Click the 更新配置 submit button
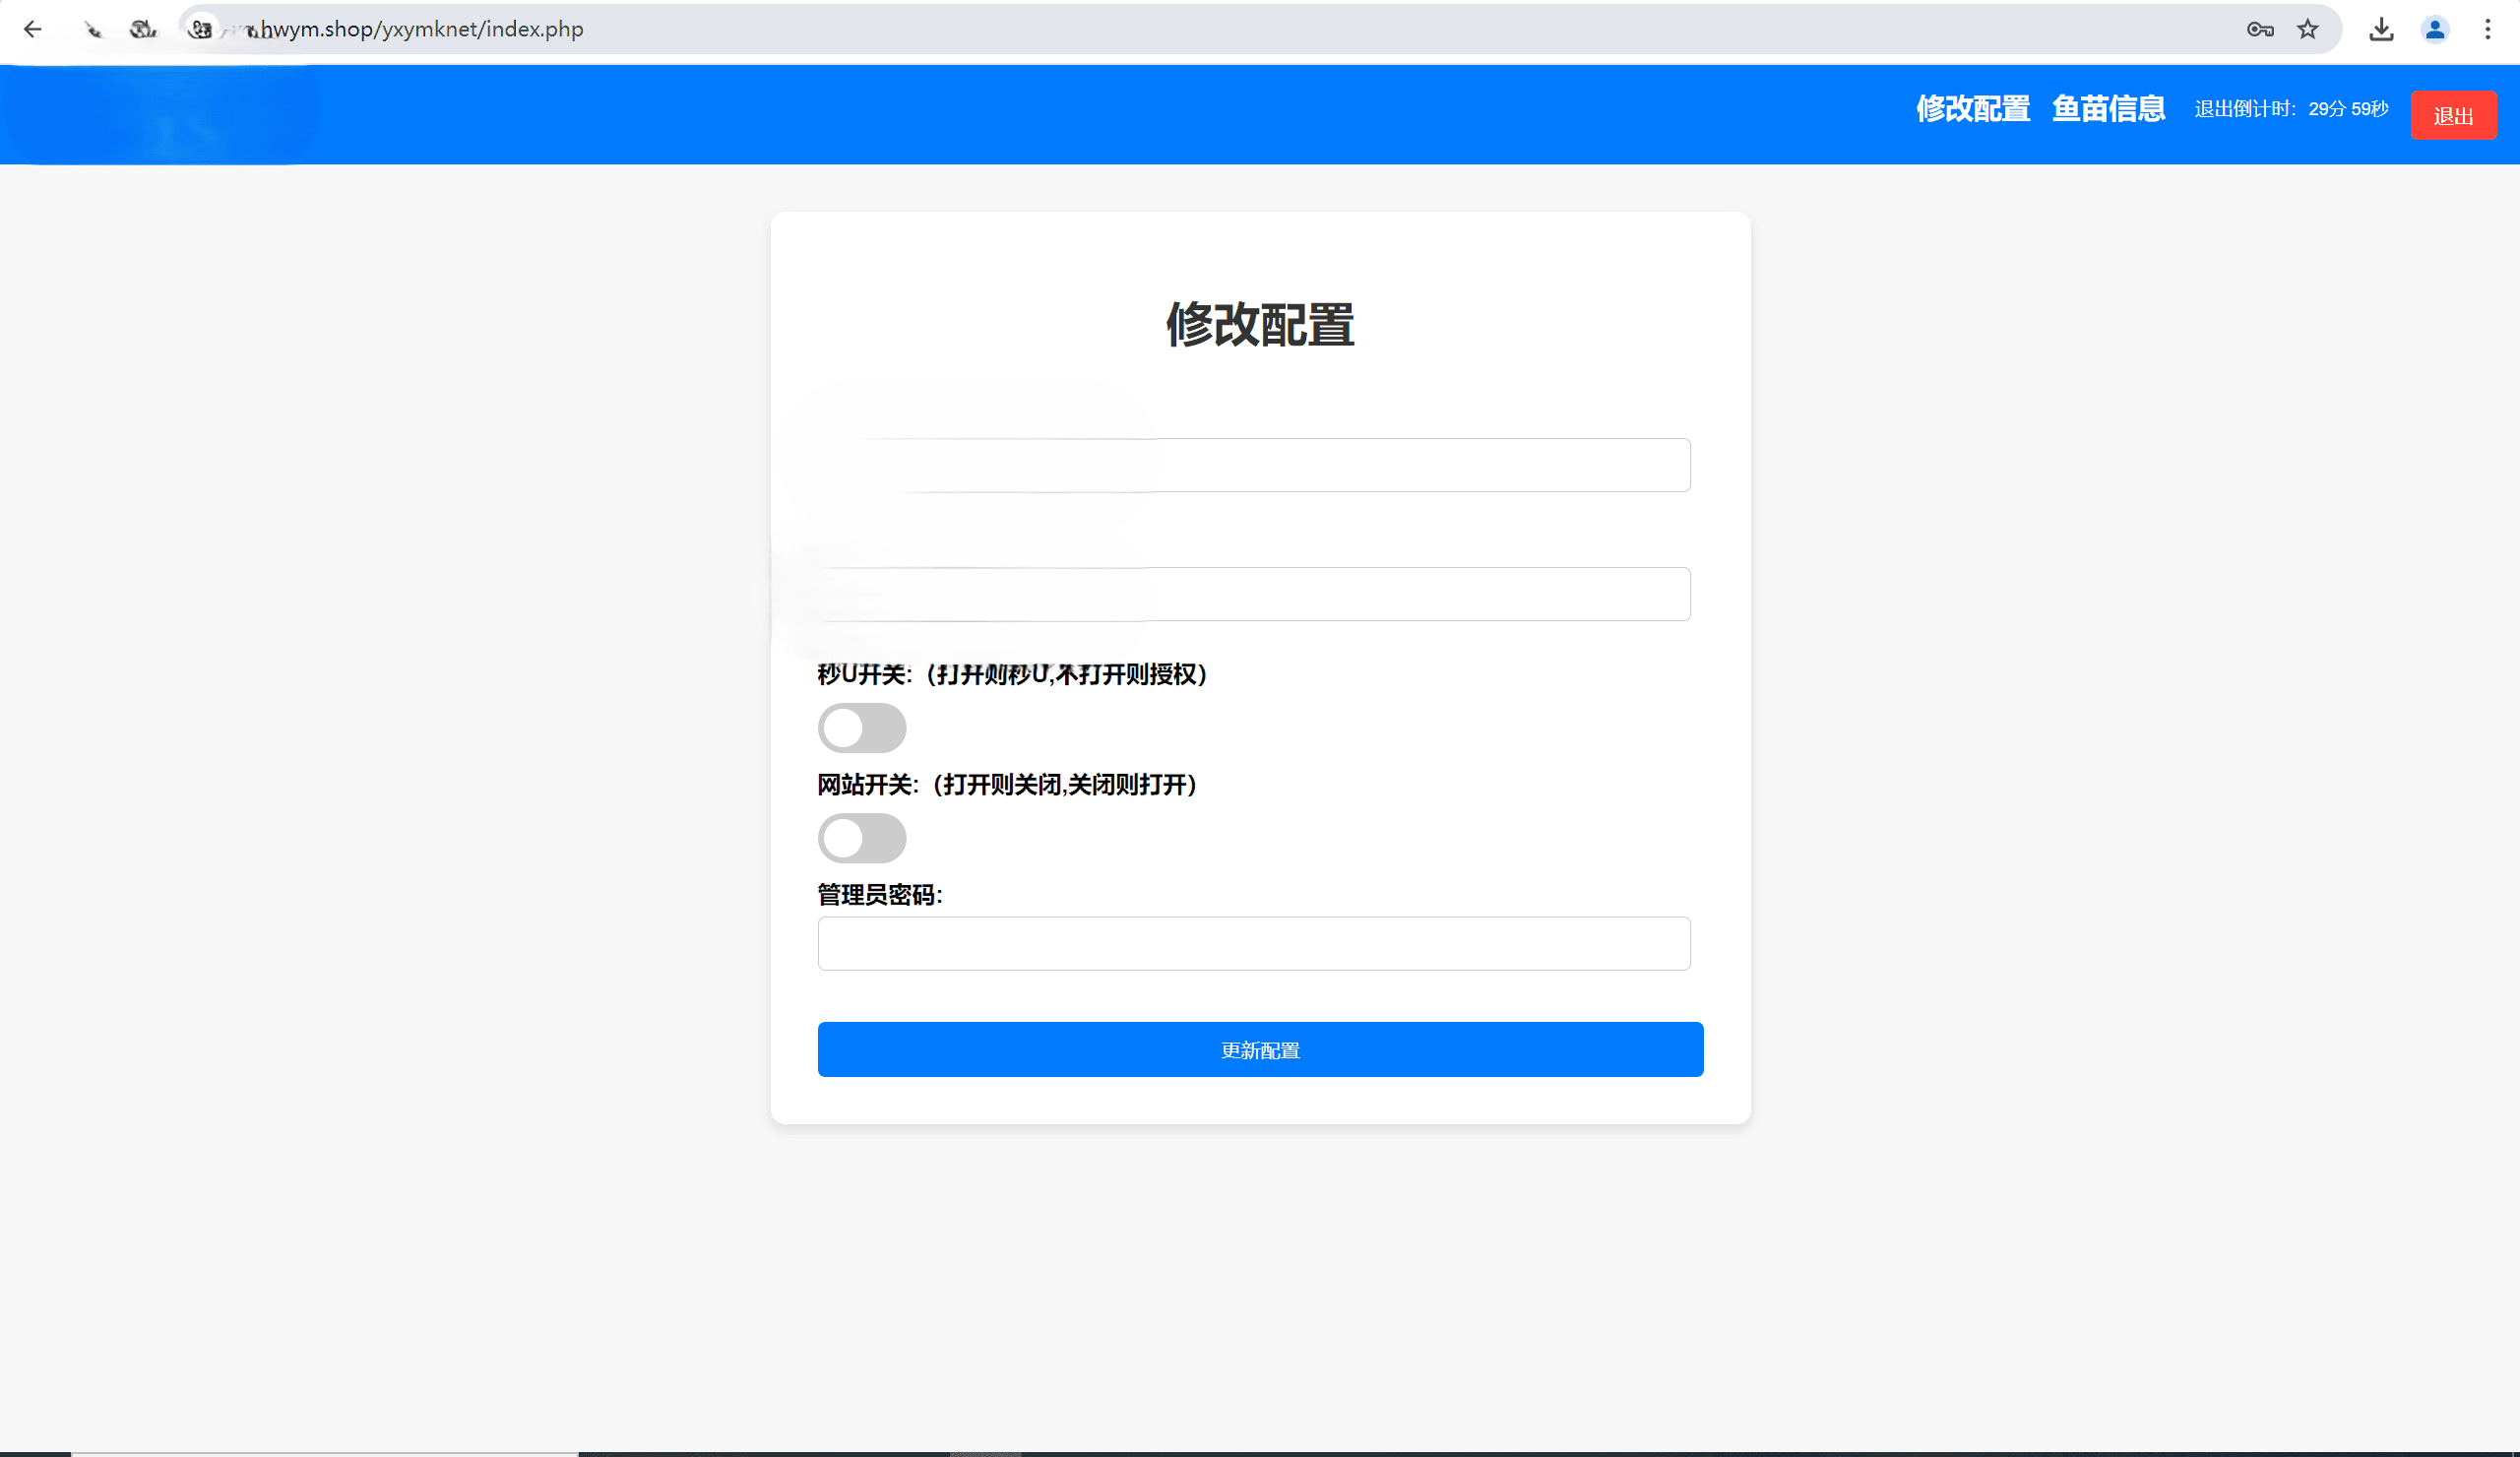 point(1260,1049)
